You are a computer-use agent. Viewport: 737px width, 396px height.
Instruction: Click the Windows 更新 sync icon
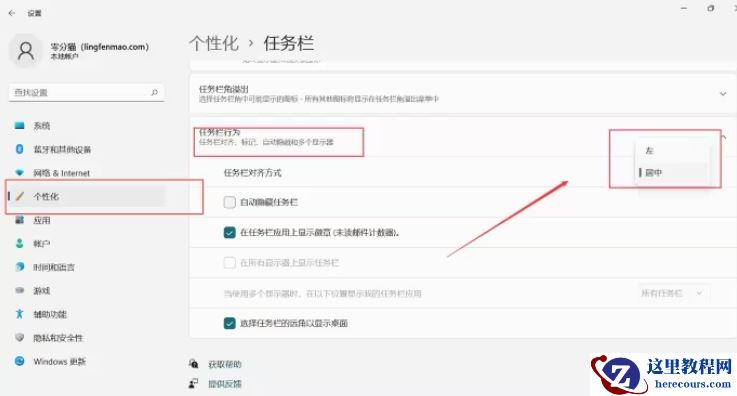[19, 361]
